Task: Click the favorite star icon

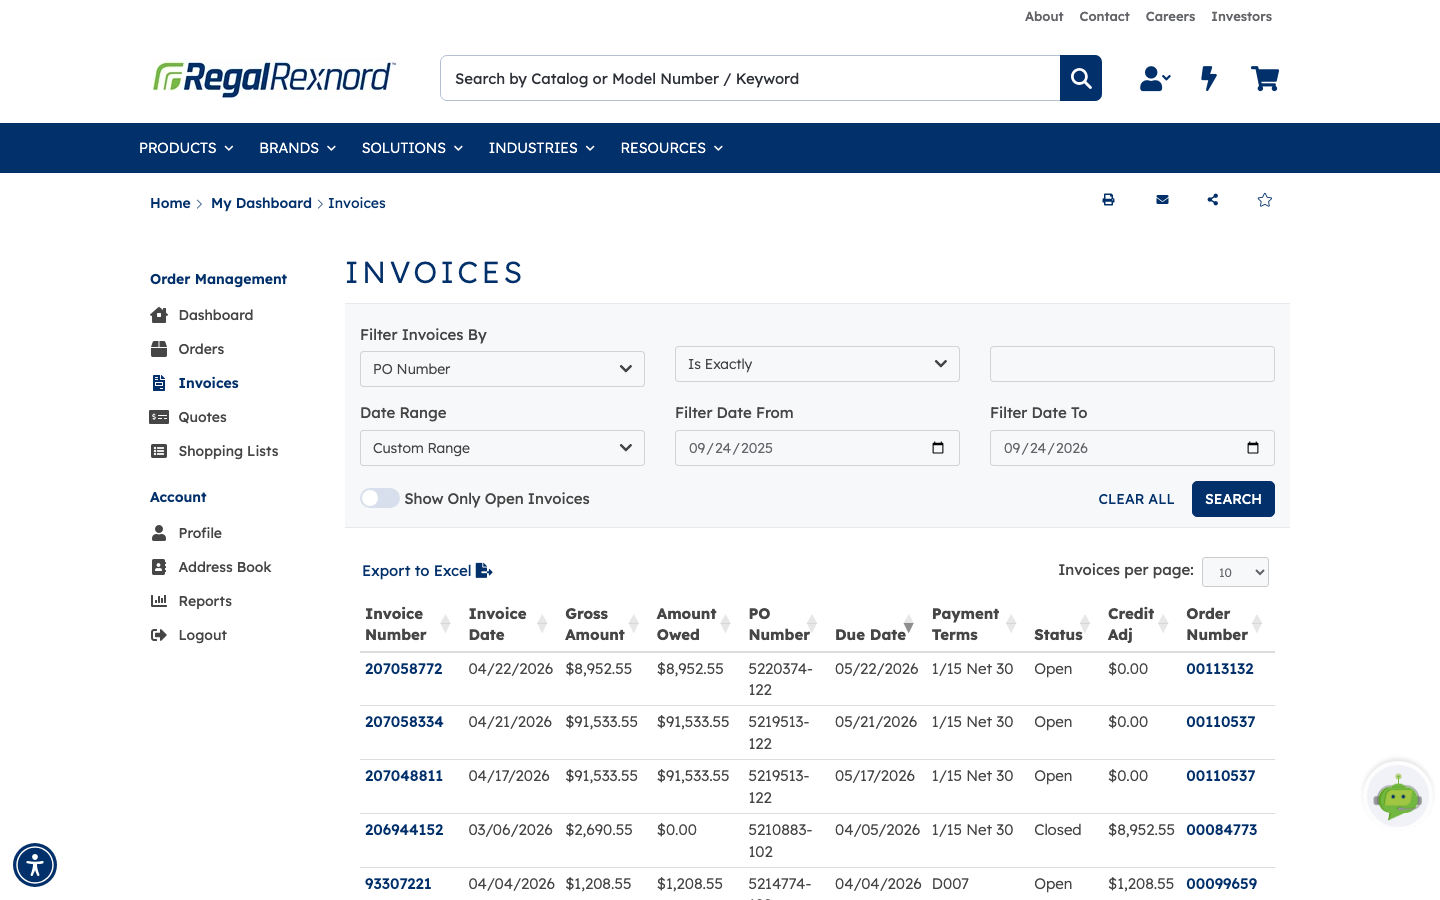Action: 1265,200
